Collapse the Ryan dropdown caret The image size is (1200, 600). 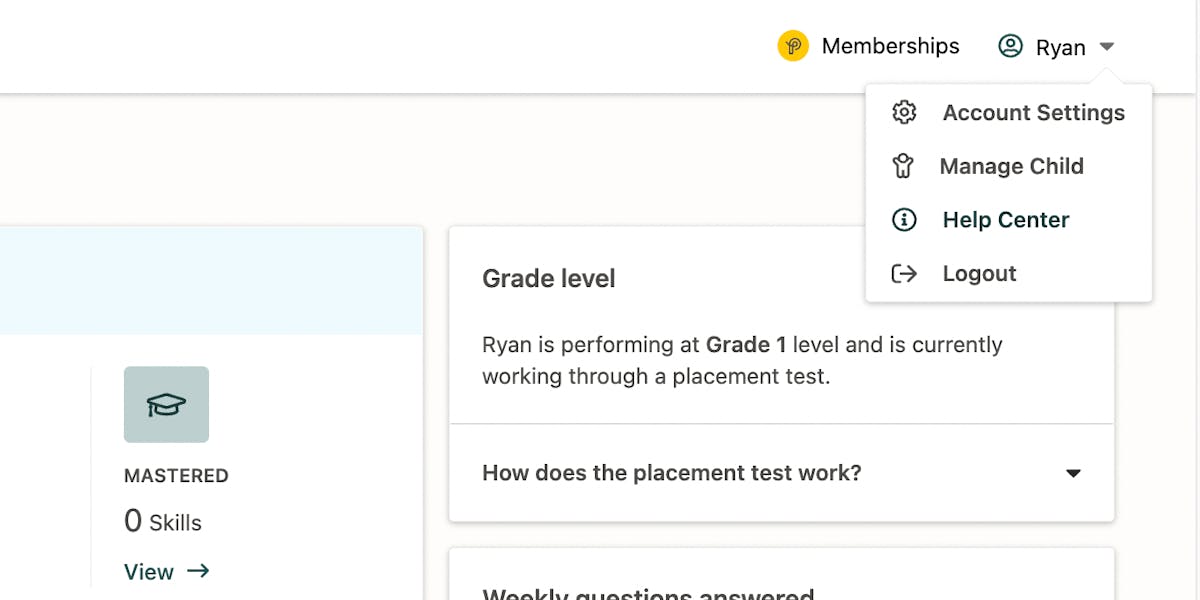point(1106,47)
